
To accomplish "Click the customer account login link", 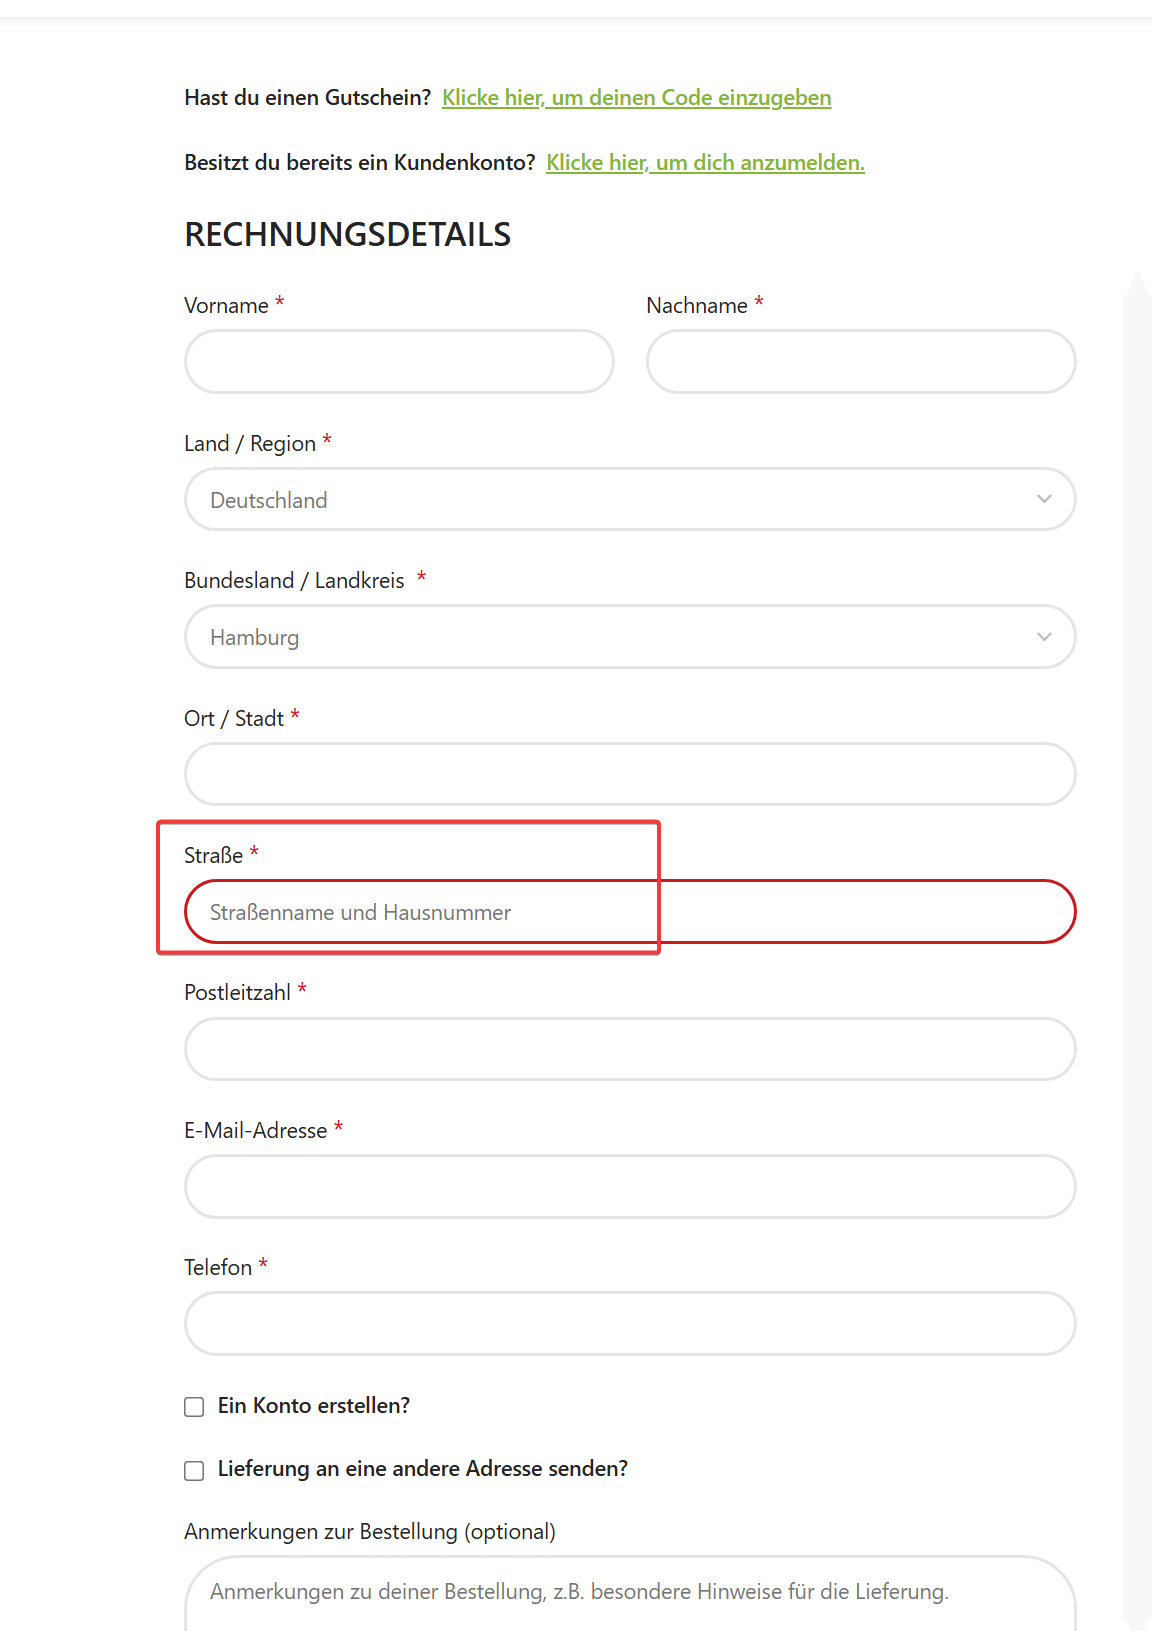I will click(705, 163).
